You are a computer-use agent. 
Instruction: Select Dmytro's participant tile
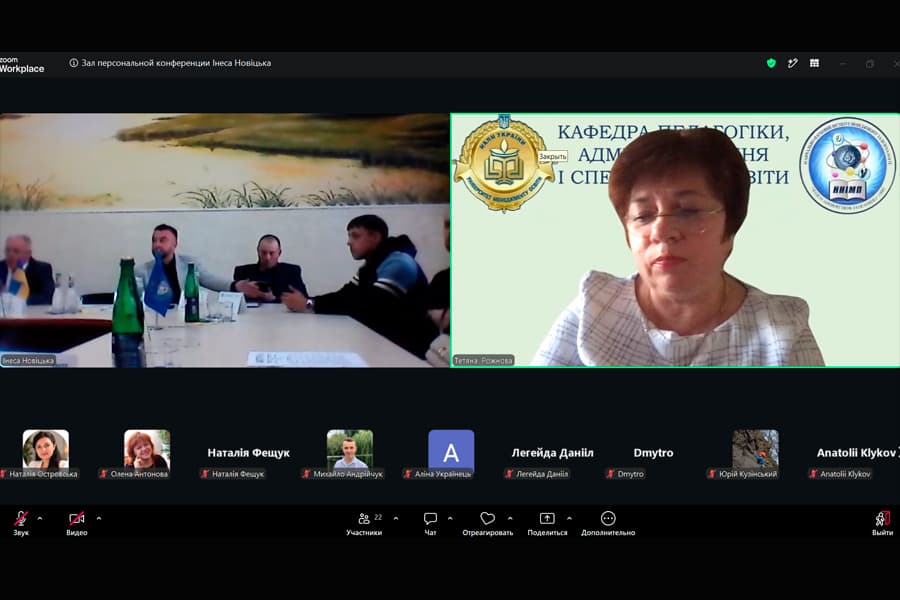654,453
